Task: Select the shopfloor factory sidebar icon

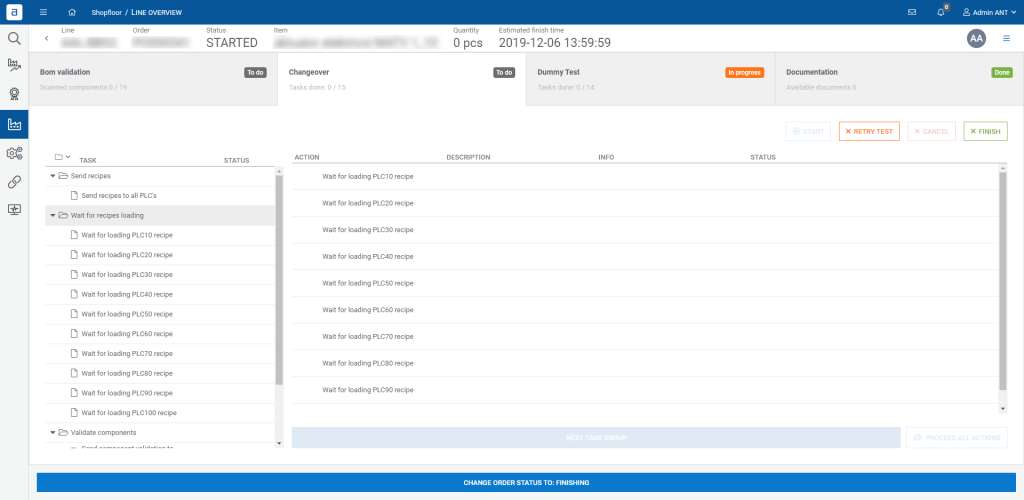Action: coord(14,124)
